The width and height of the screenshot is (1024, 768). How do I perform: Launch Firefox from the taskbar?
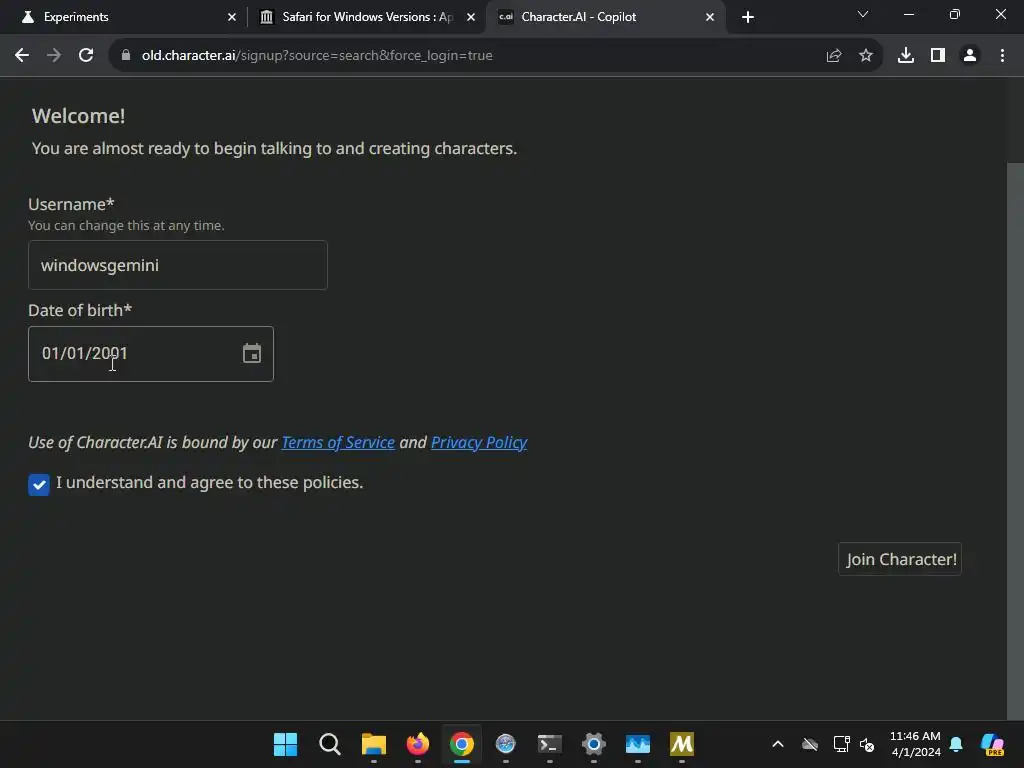point(418,744)
